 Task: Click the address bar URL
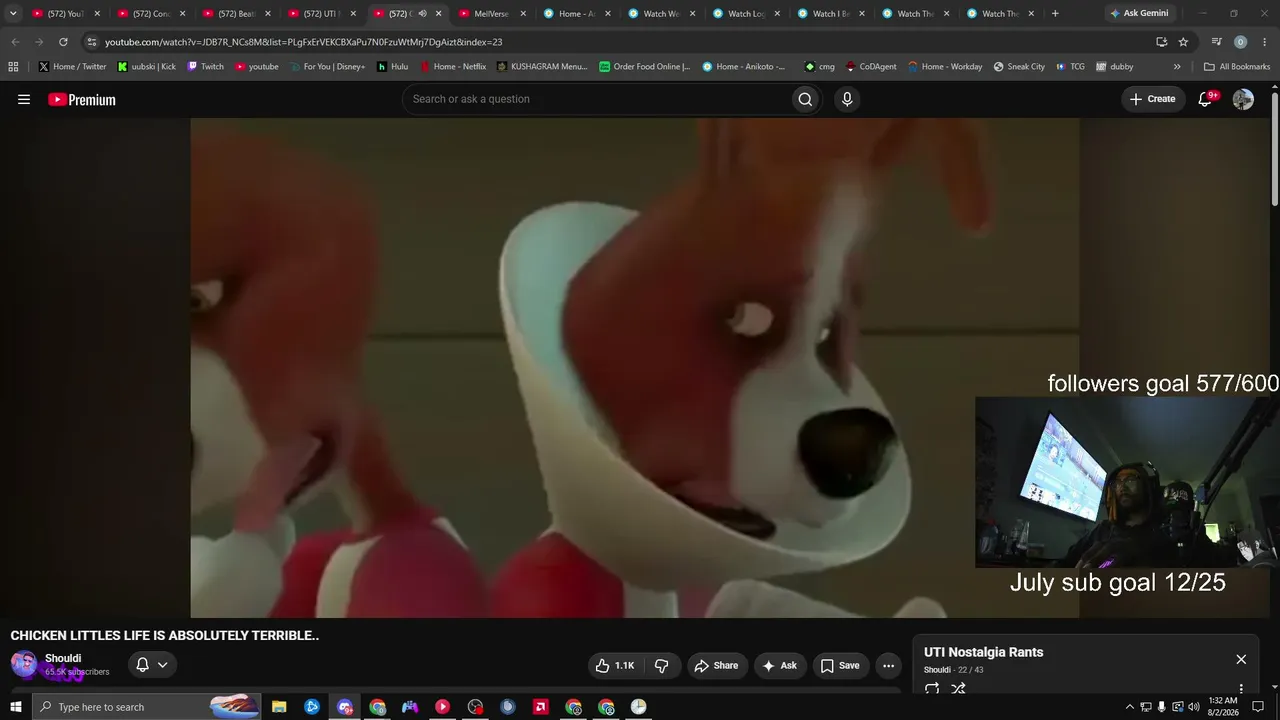pyautogui.click(x=304, y=42)
